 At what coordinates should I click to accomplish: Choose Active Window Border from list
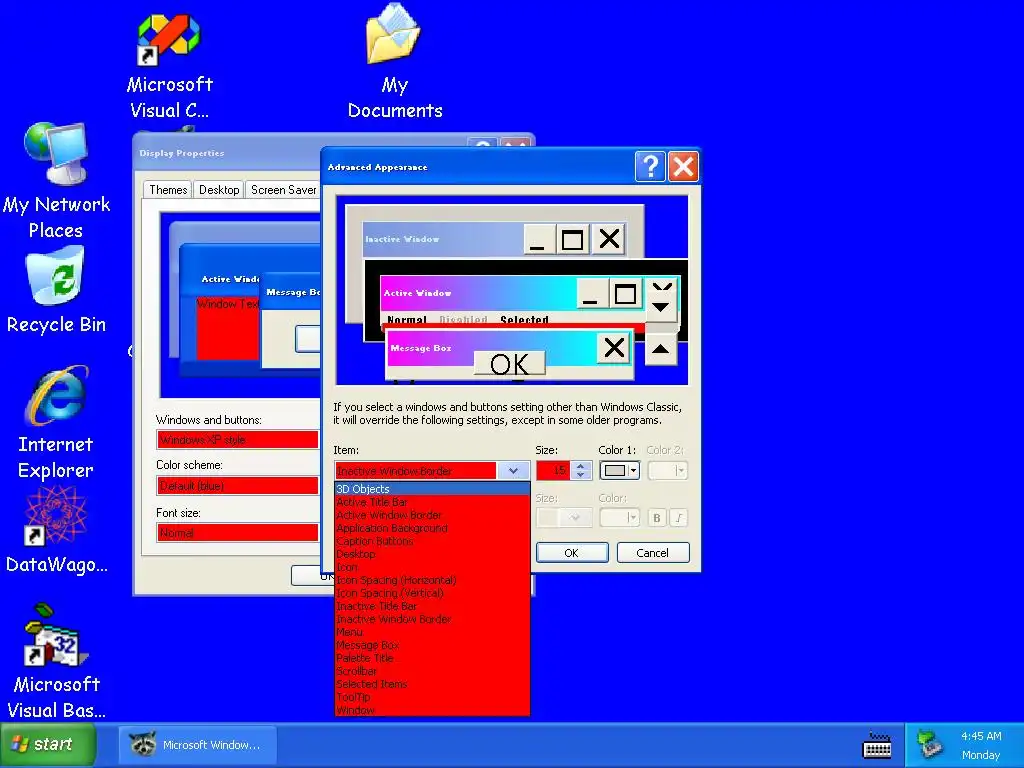[x=432, y=515]
